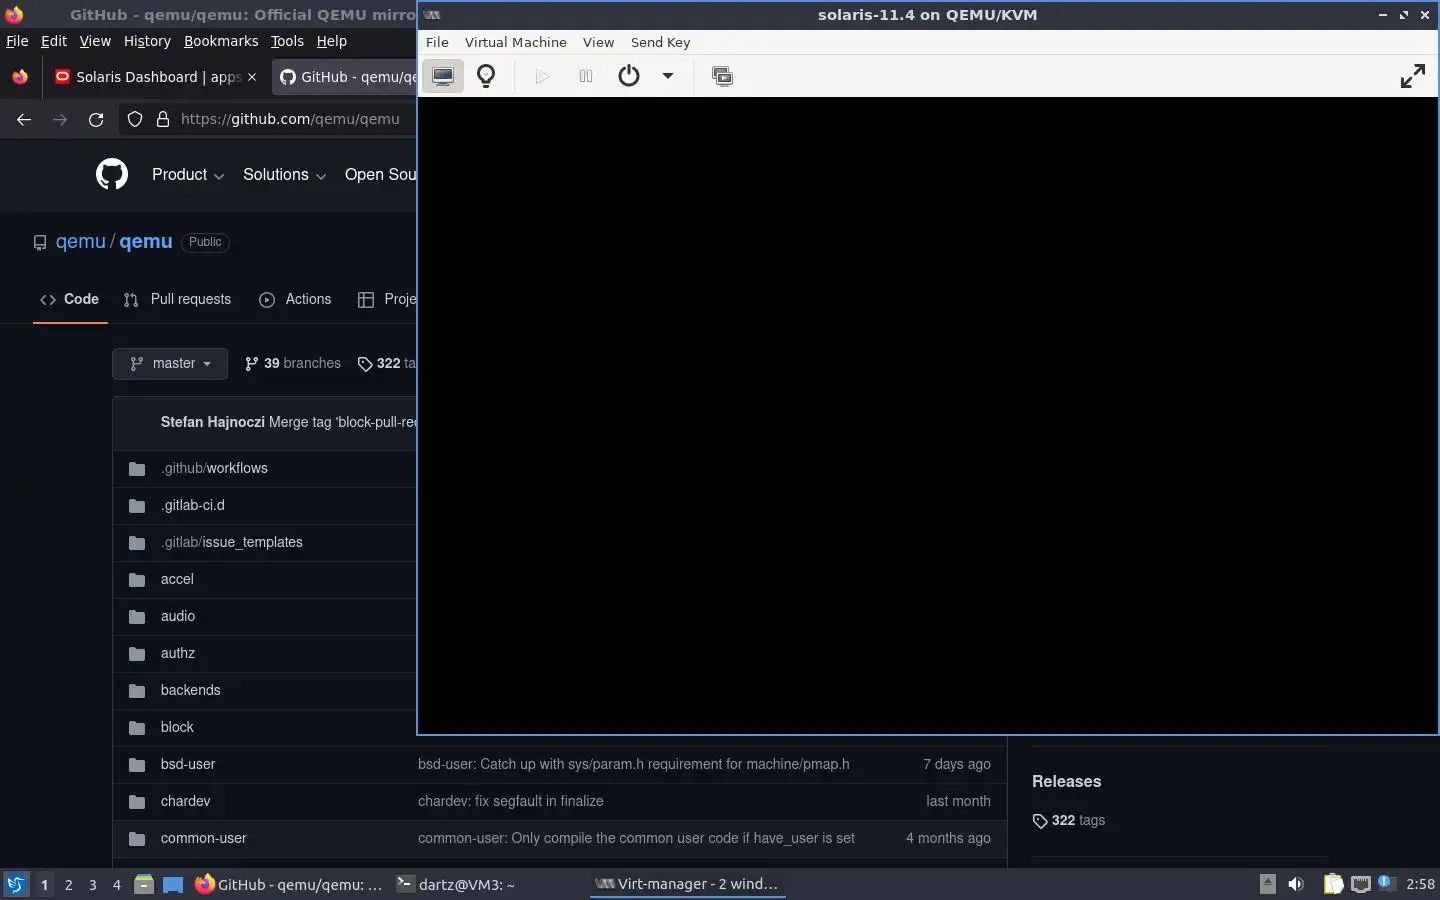
Task: Open the bsd-user folder
Action: (x=188, y=764)
